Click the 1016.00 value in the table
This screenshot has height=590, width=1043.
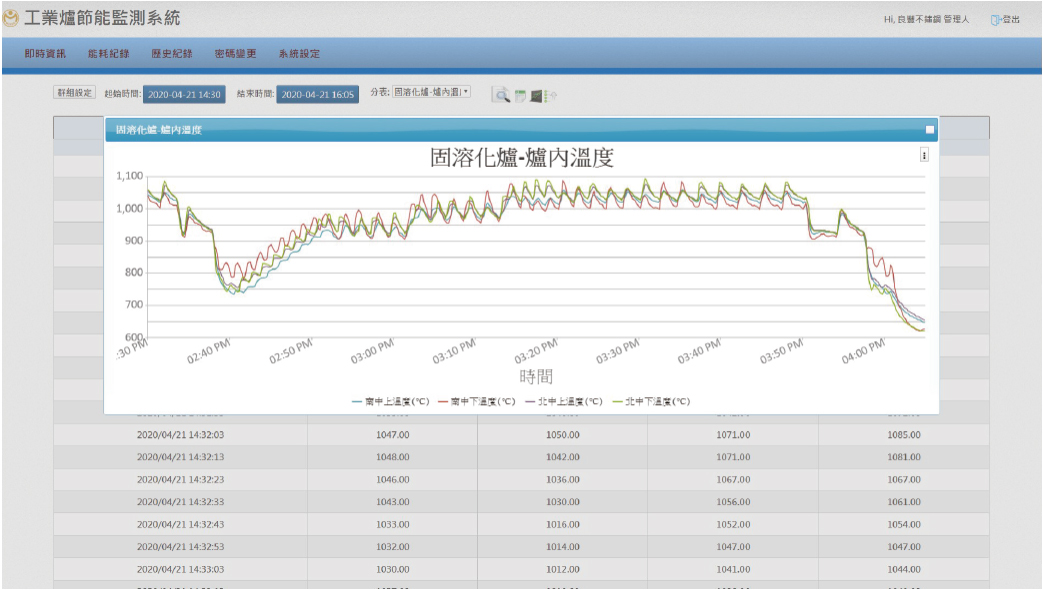point(563,525)
